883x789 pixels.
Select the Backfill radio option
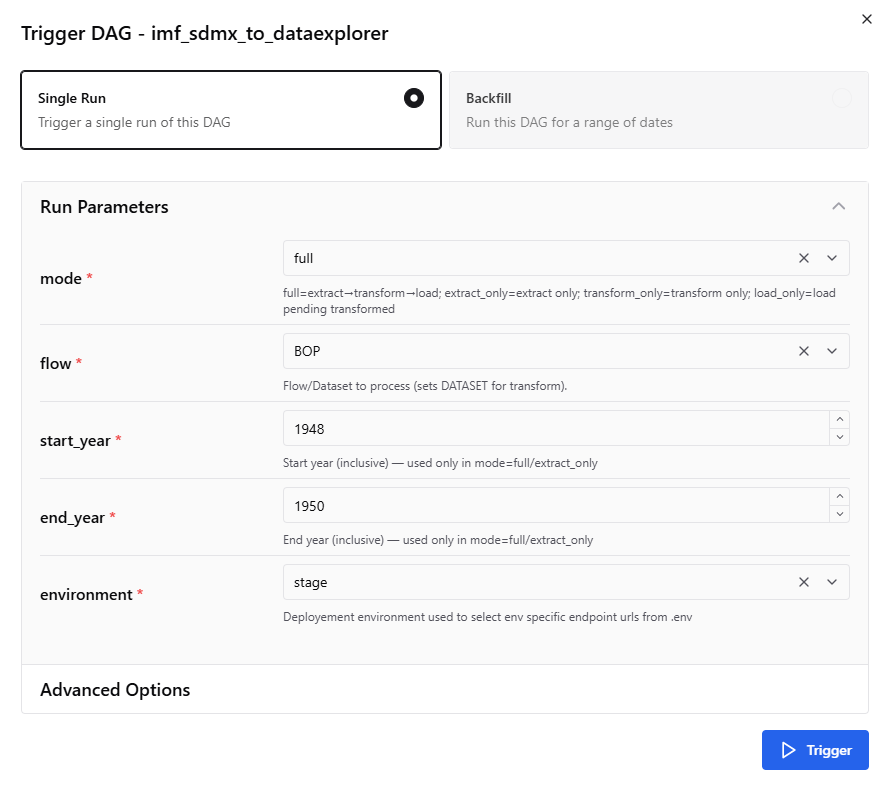tap(841, 97)
